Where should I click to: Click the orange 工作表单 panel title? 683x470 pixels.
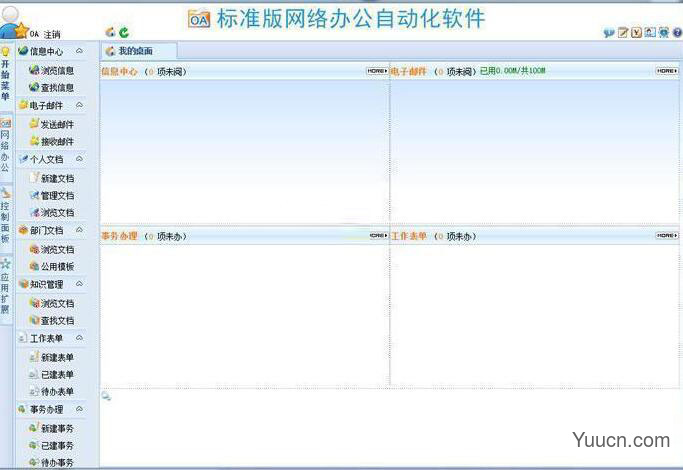[x=409, y=236]
